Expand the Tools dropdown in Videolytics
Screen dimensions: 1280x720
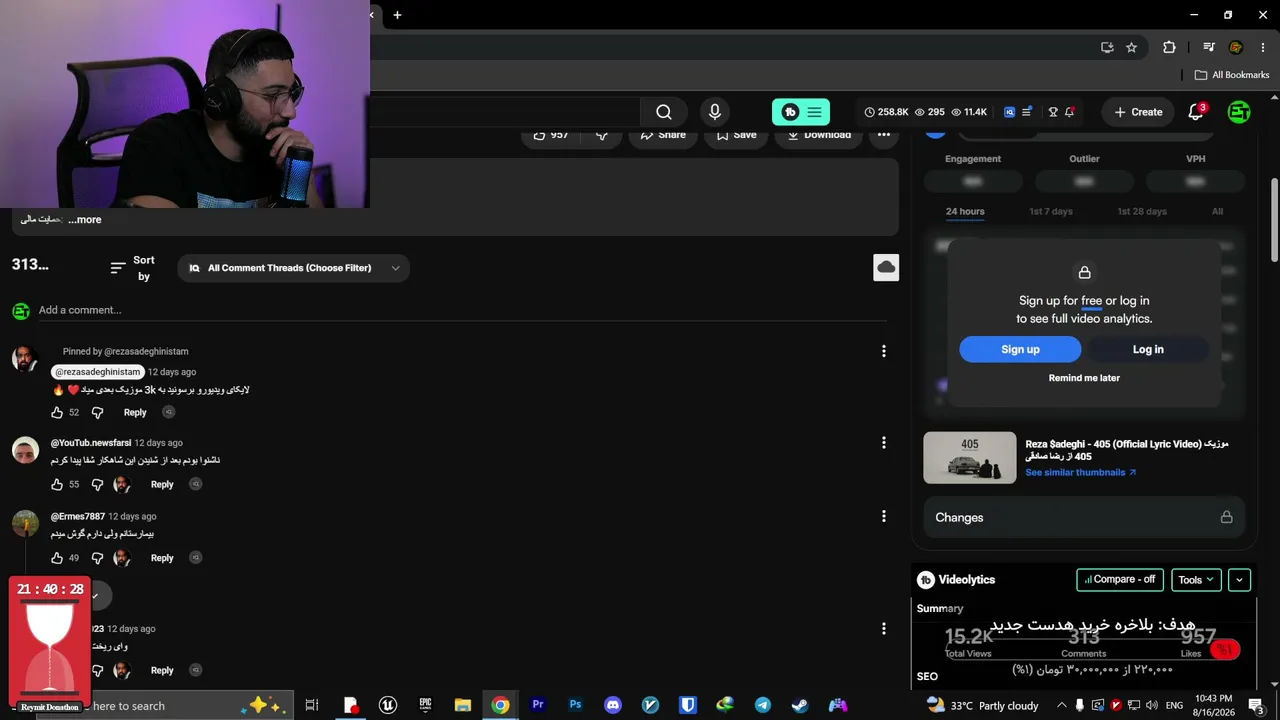pyautogui.click(x=1196, y=579)
